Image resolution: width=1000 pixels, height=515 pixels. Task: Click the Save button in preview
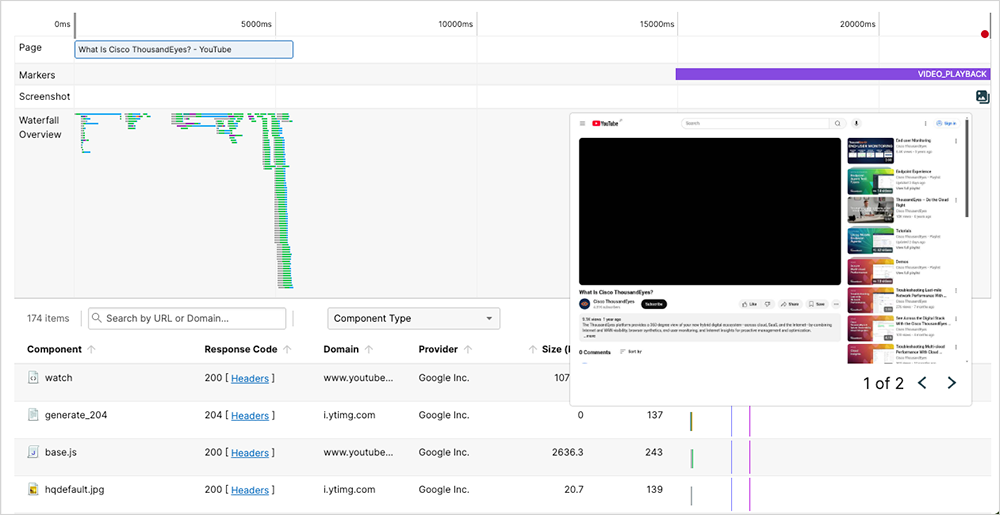817,304
